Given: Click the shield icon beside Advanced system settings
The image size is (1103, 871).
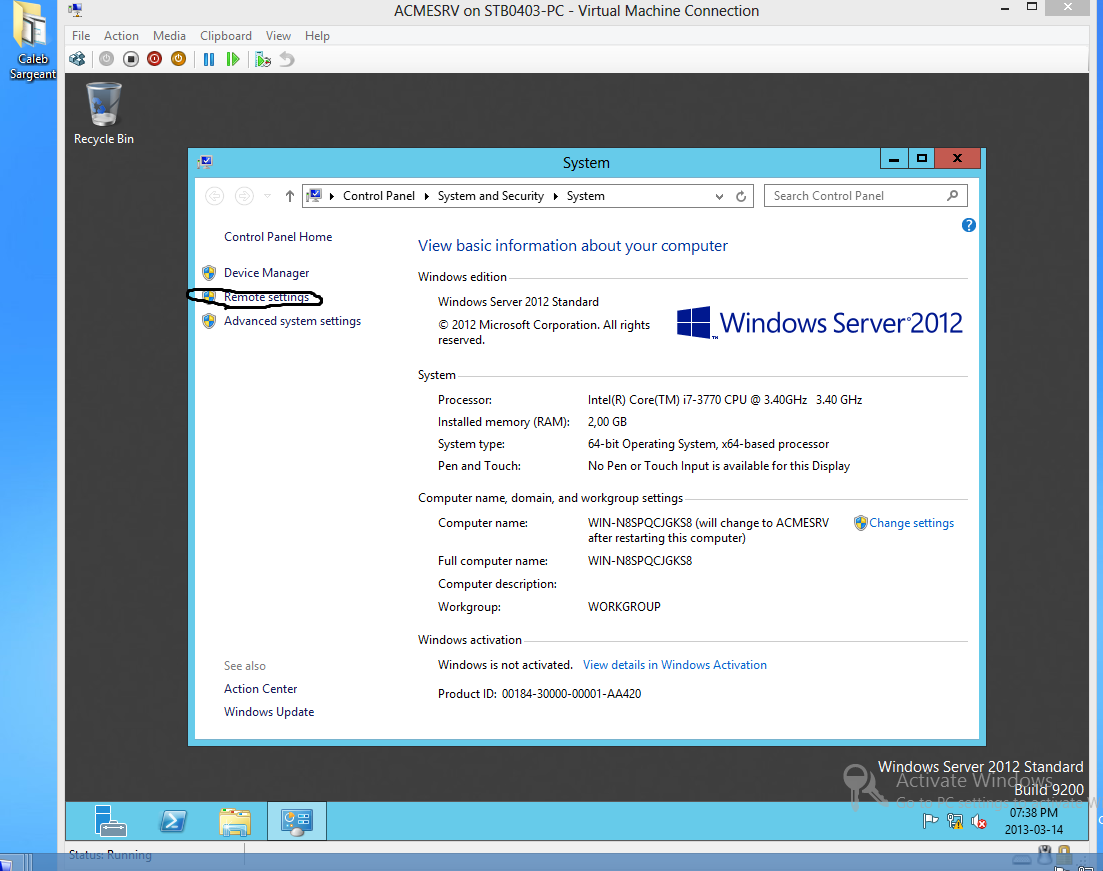Looking at the screenshot, I should (x=209, y=322).
